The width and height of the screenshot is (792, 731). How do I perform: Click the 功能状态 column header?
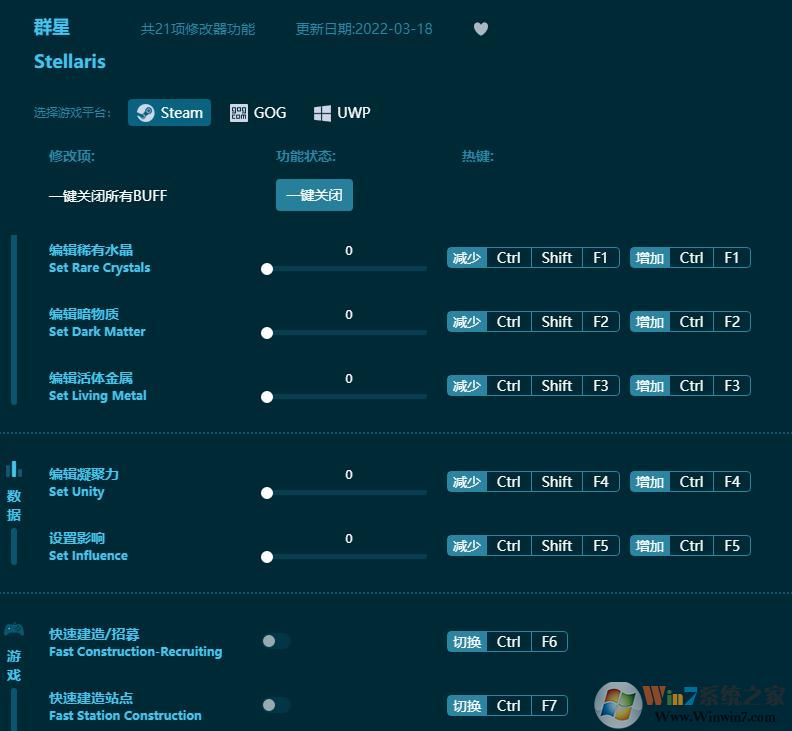[306, 156]
